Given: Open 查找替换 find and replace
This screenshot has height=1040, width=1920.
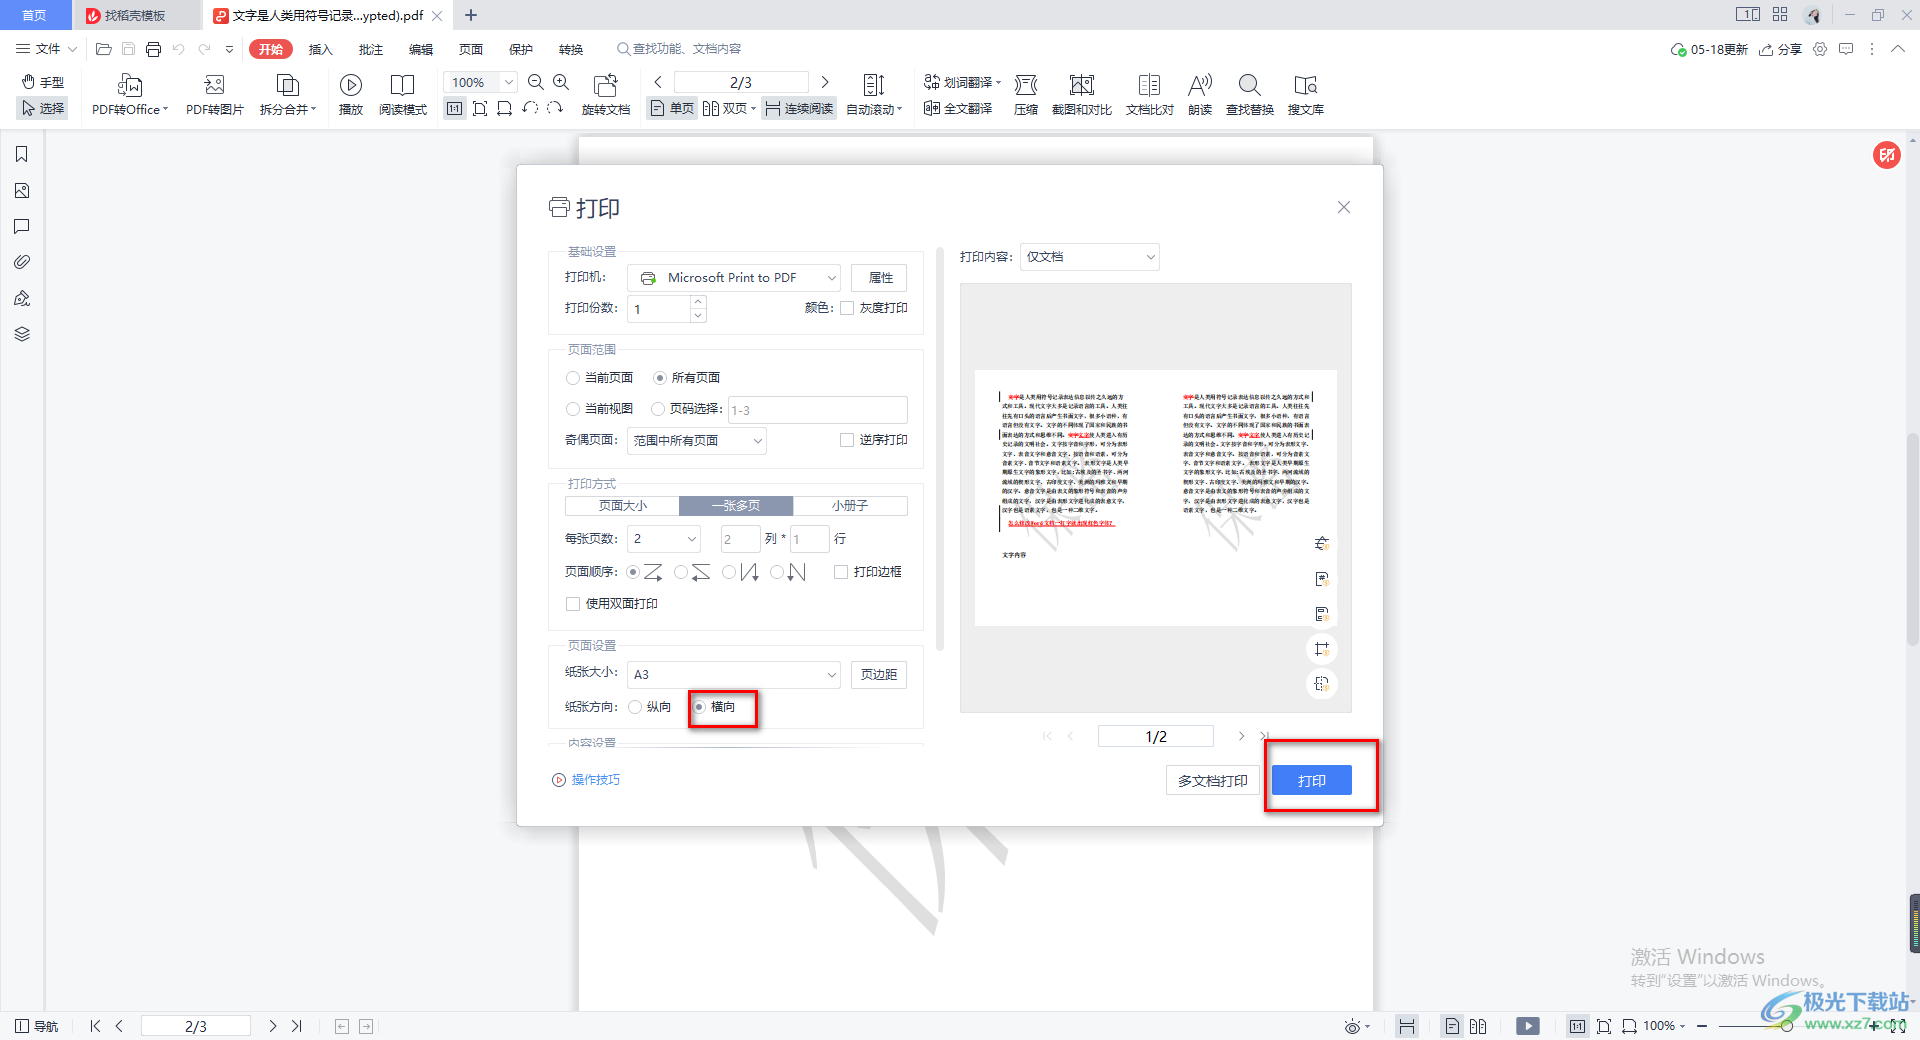Looking at the screenshot, I should (1250, 95).
